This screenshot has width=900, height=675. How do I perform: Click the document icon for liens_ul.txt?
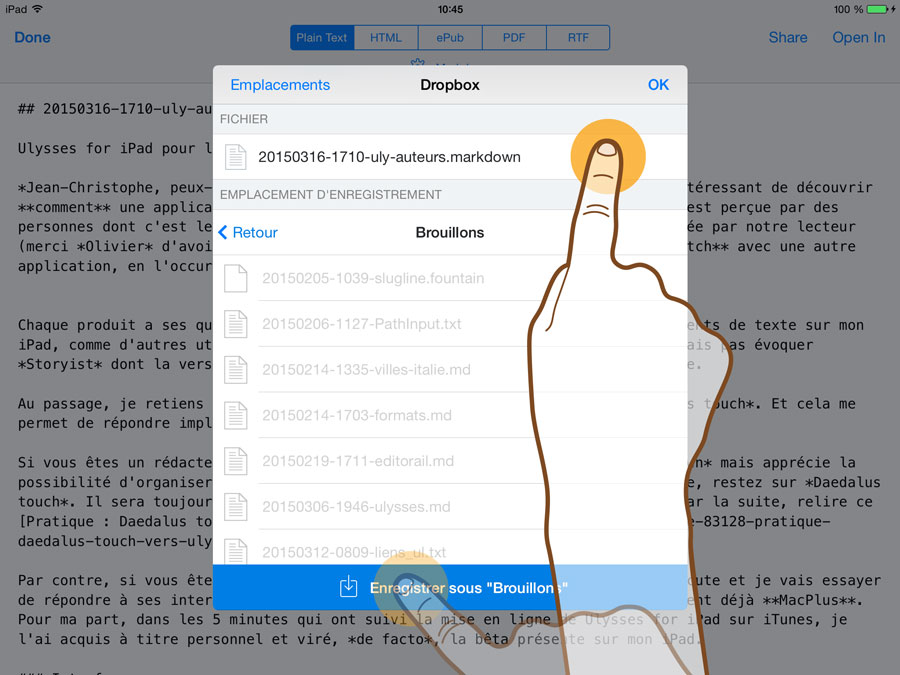tap(235, 551)
